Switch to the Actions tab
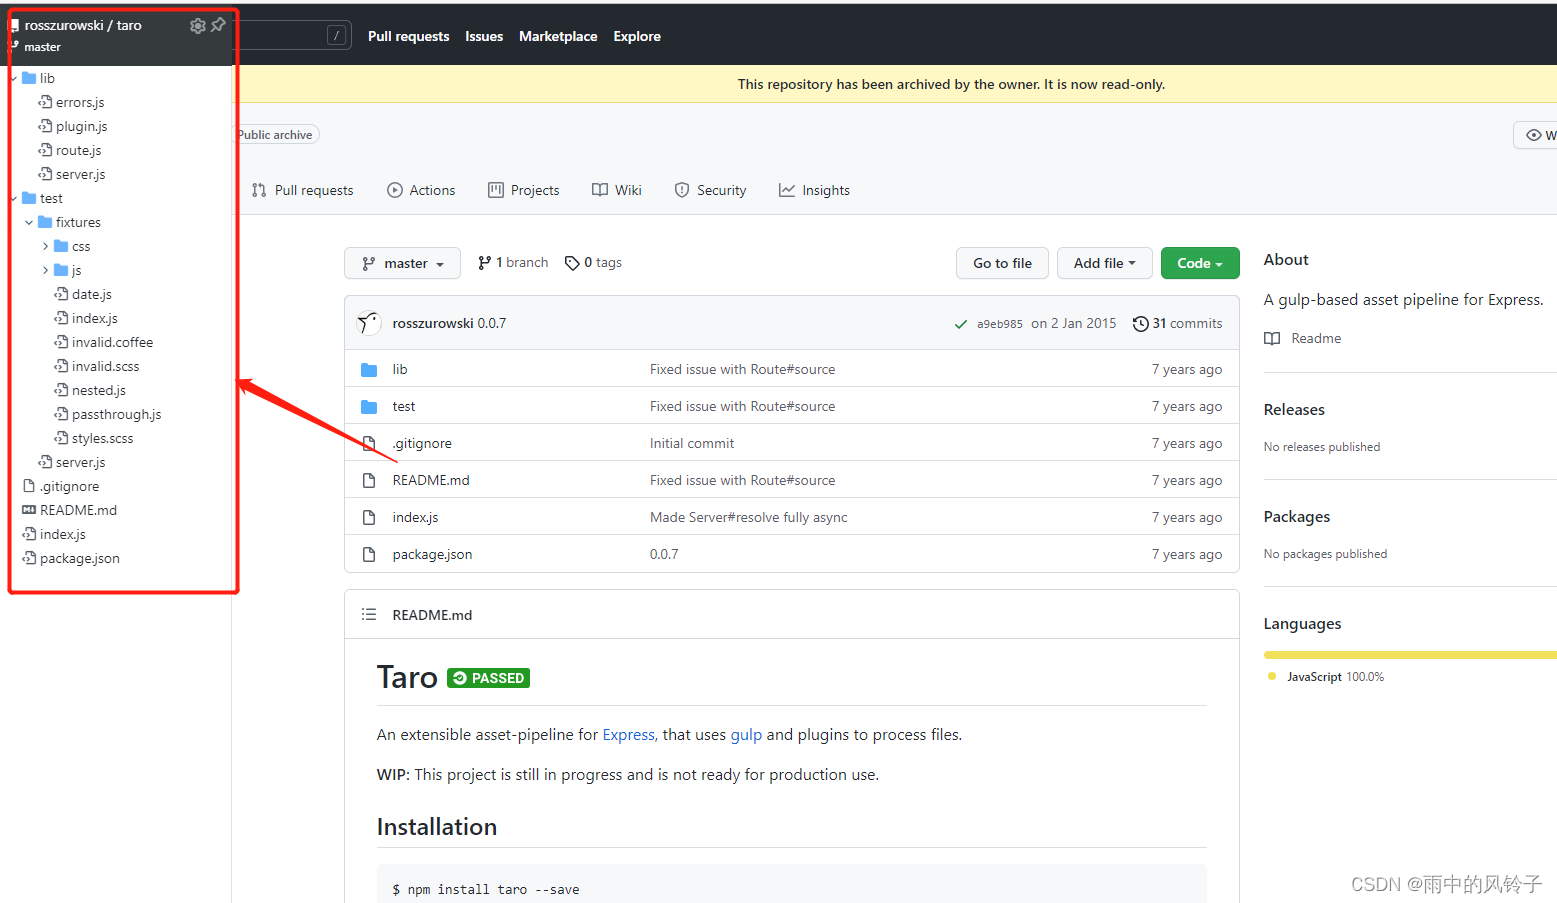The image size is (1557, 903). coord(421,190)
